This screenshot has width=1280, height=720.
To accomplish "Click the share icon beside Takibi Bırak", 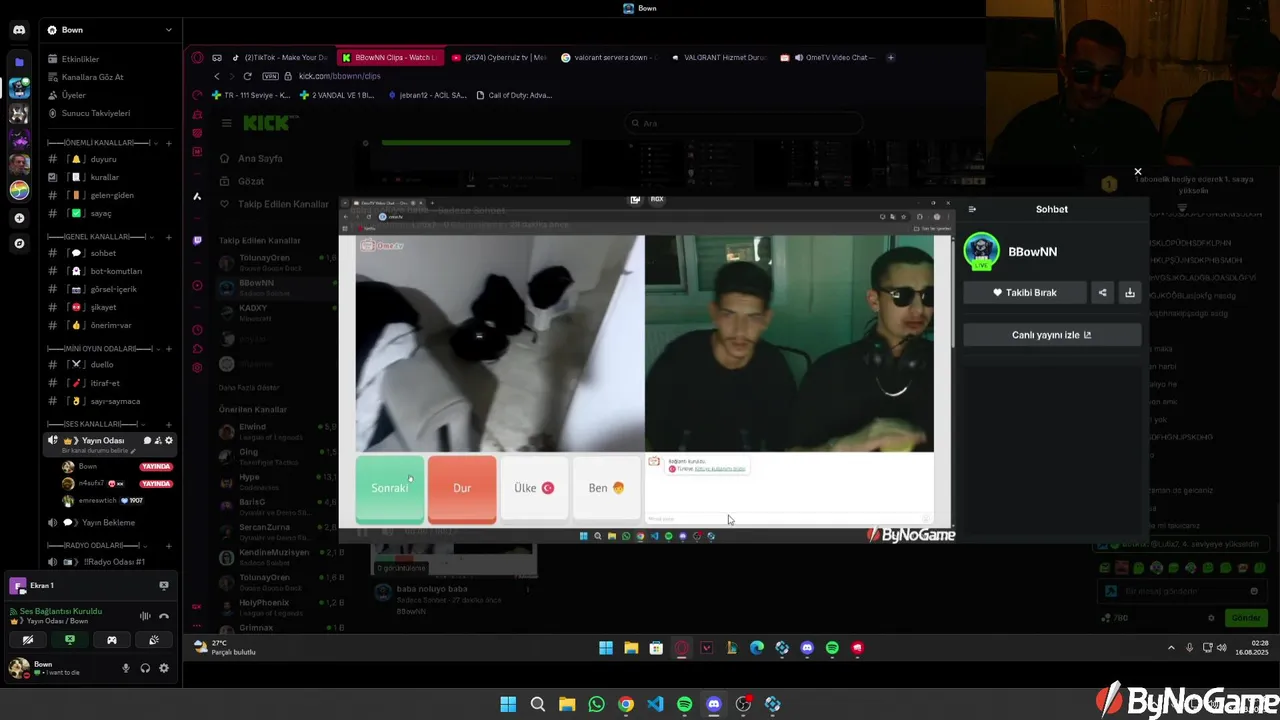I will [x=1102, y=293].
